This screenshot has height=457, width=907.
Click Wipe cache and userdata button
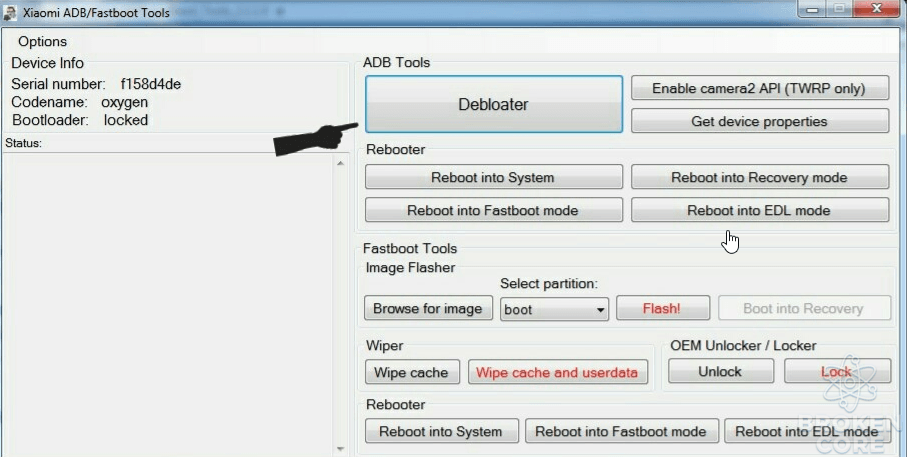tap(558, 372)
